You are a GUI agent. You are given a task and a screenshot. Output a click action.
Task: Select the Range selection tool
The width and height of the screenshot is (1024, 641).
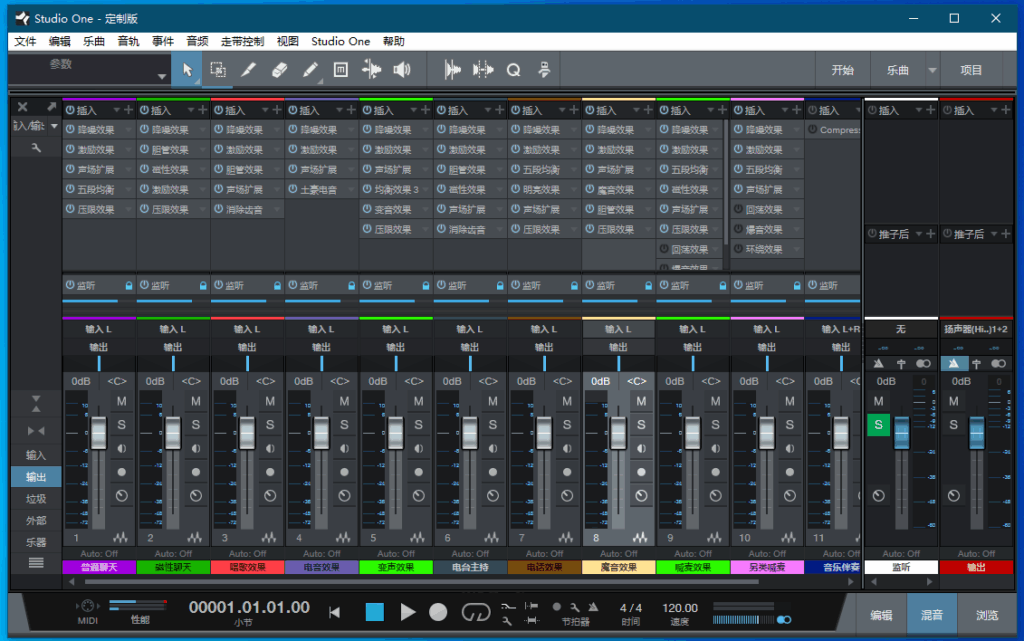pyautogui.click(x=218, y=69)
